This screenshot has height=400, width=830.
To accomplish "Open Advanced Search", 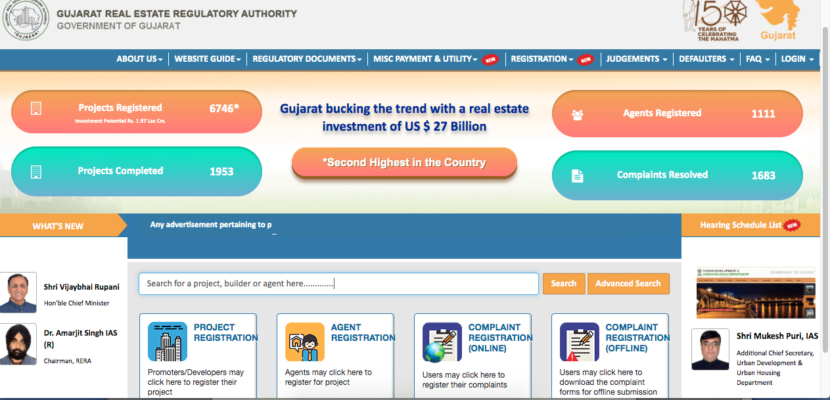I will [628, 284].
